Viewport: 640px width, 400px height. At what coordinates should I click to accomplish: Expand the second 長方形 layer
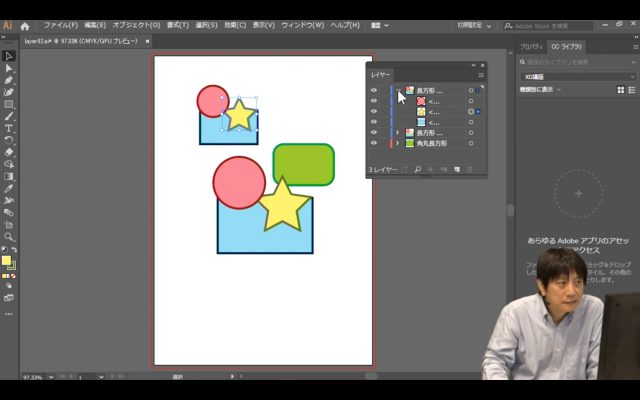[x=398, y=133]
